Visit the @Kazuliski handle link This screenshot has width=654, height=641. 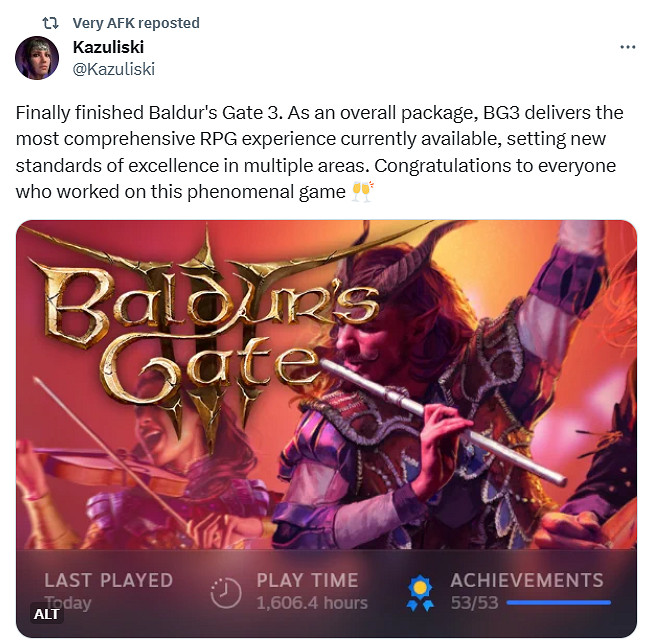[114, 69]
